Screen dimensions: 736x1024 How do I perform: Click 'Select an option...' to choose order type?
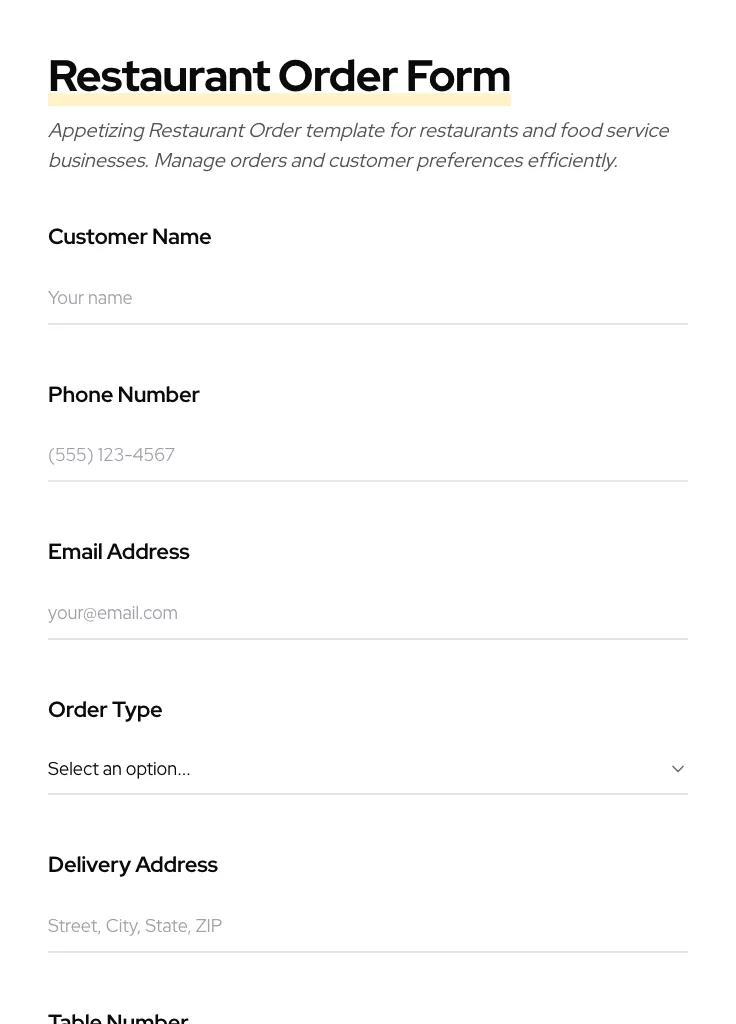pos(119,769)
